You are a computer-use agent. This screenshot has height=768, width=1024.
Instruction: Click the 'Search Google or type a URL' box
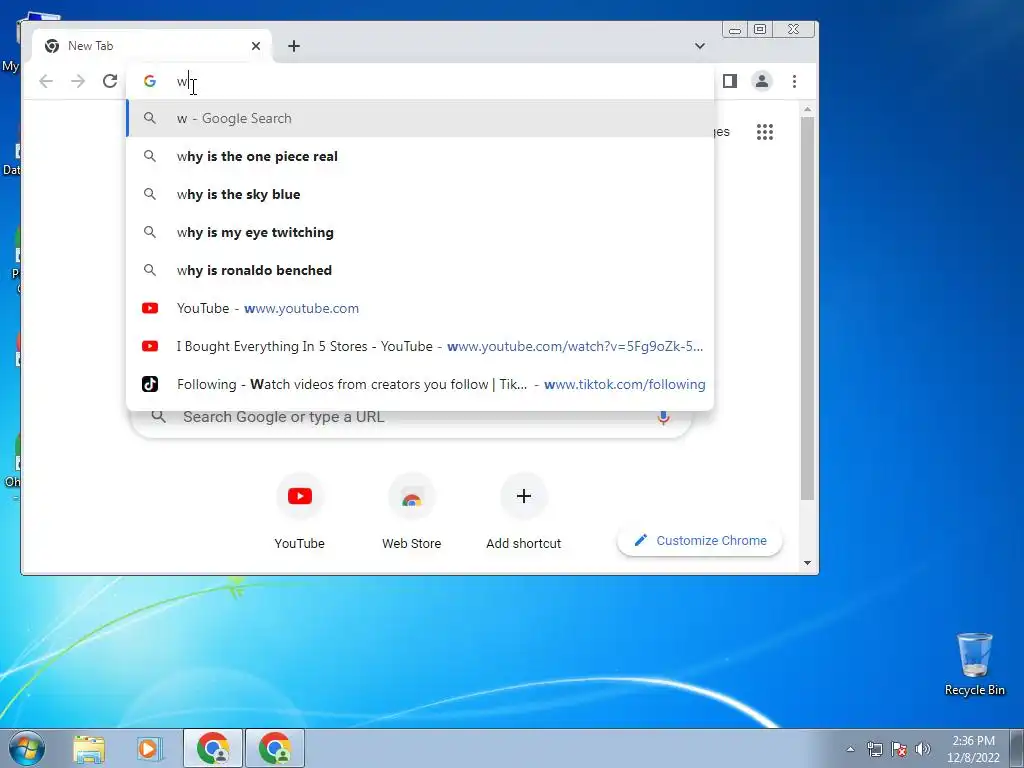(x=411, y=417)
